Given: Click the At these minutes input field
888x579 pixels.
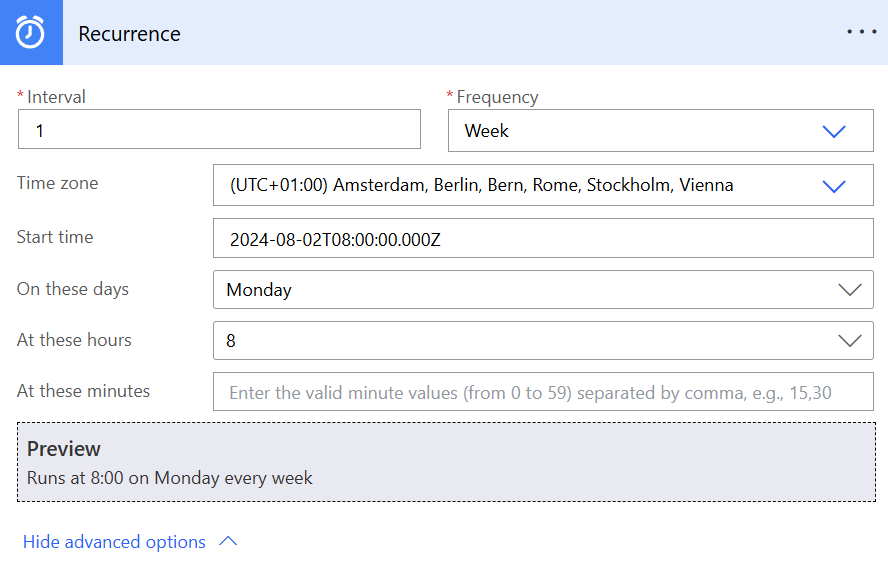Looking at the screenshot, I should [x=542, y=392].
